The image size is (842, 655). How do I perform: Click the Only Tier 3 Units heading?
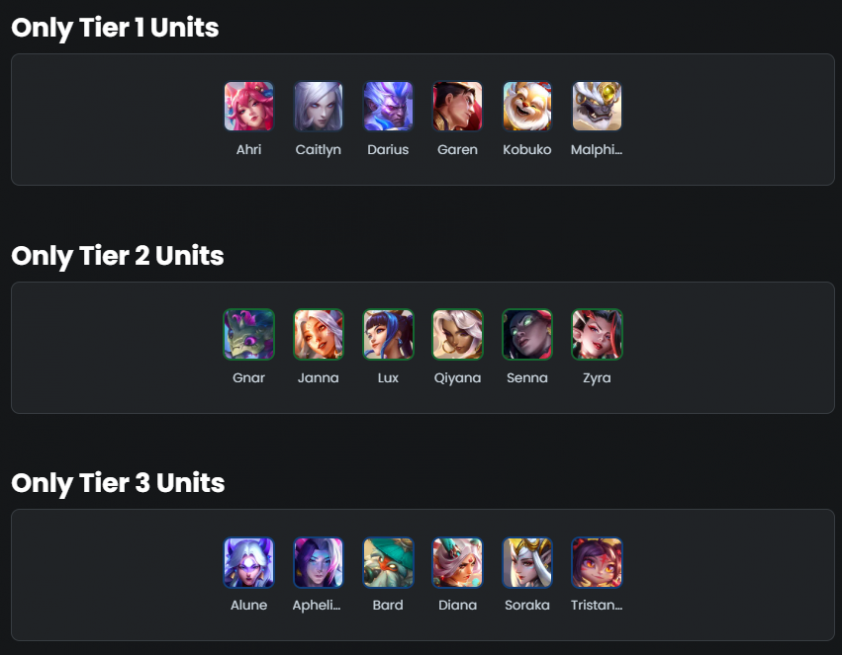[118, 483]
